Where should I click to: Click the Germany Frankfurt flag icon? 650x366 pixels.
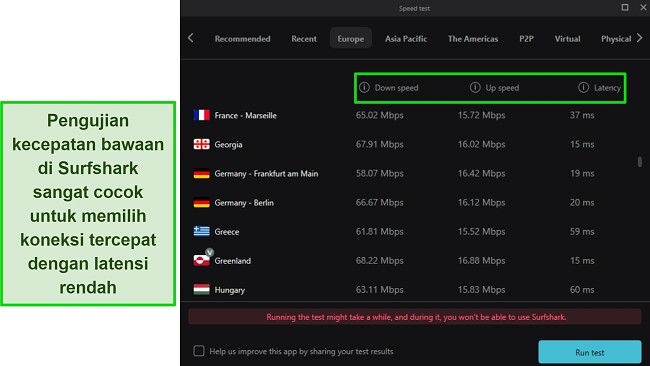(x=201, y=173)
